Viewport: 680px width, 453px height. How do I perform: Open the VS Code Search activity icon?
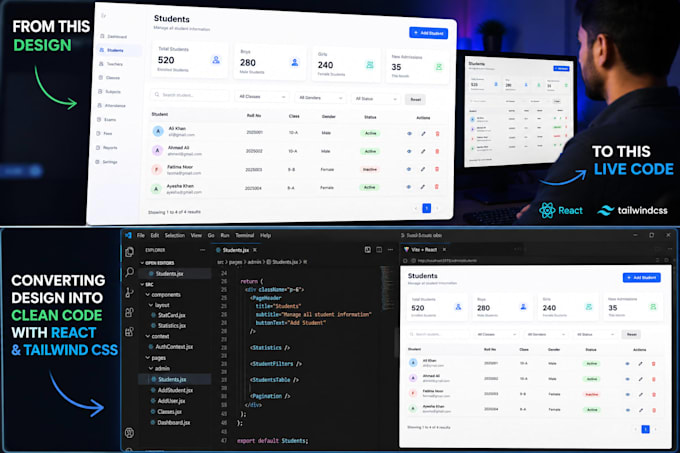[129, 272]
